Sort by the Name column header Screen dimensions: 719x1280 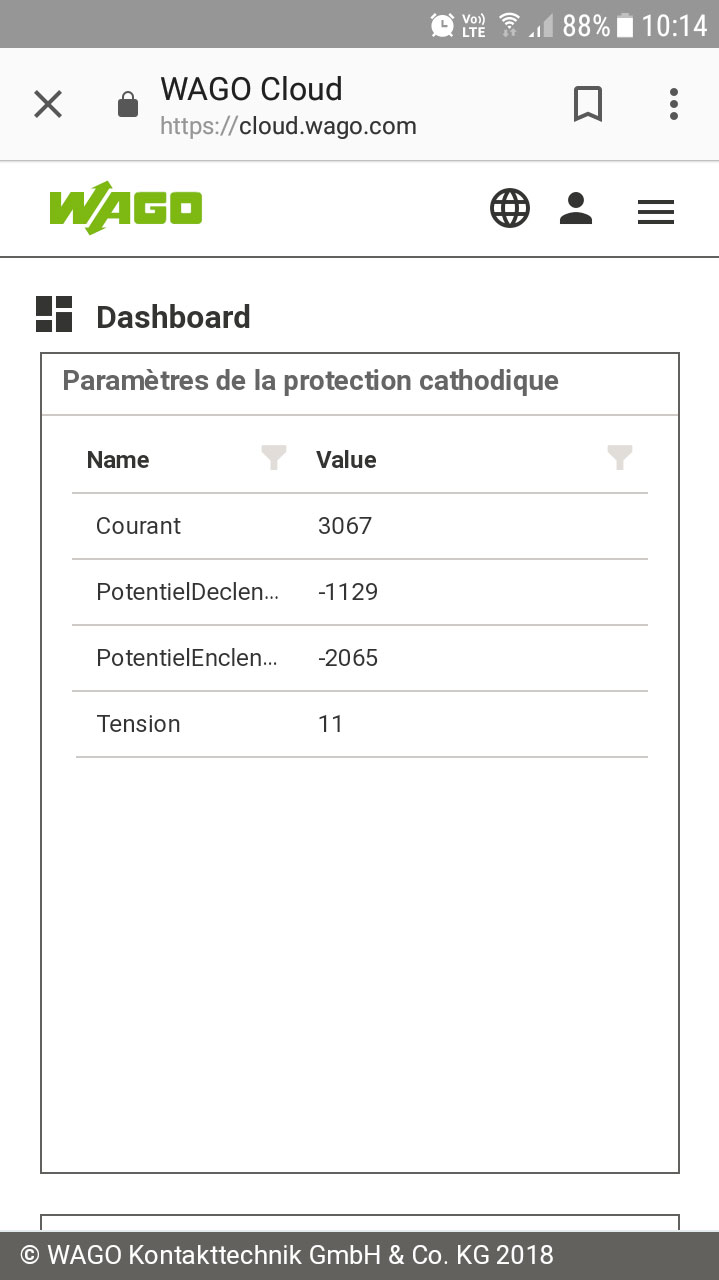pos(118,460)
